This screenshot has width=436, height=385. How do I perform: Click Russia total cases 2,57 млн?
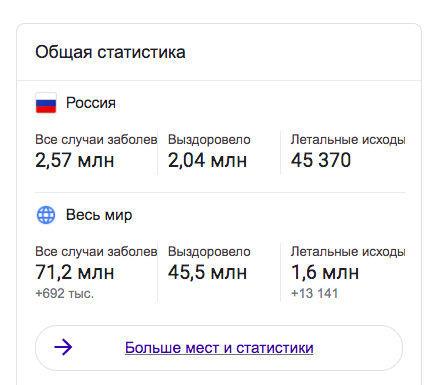pos(75,160)
